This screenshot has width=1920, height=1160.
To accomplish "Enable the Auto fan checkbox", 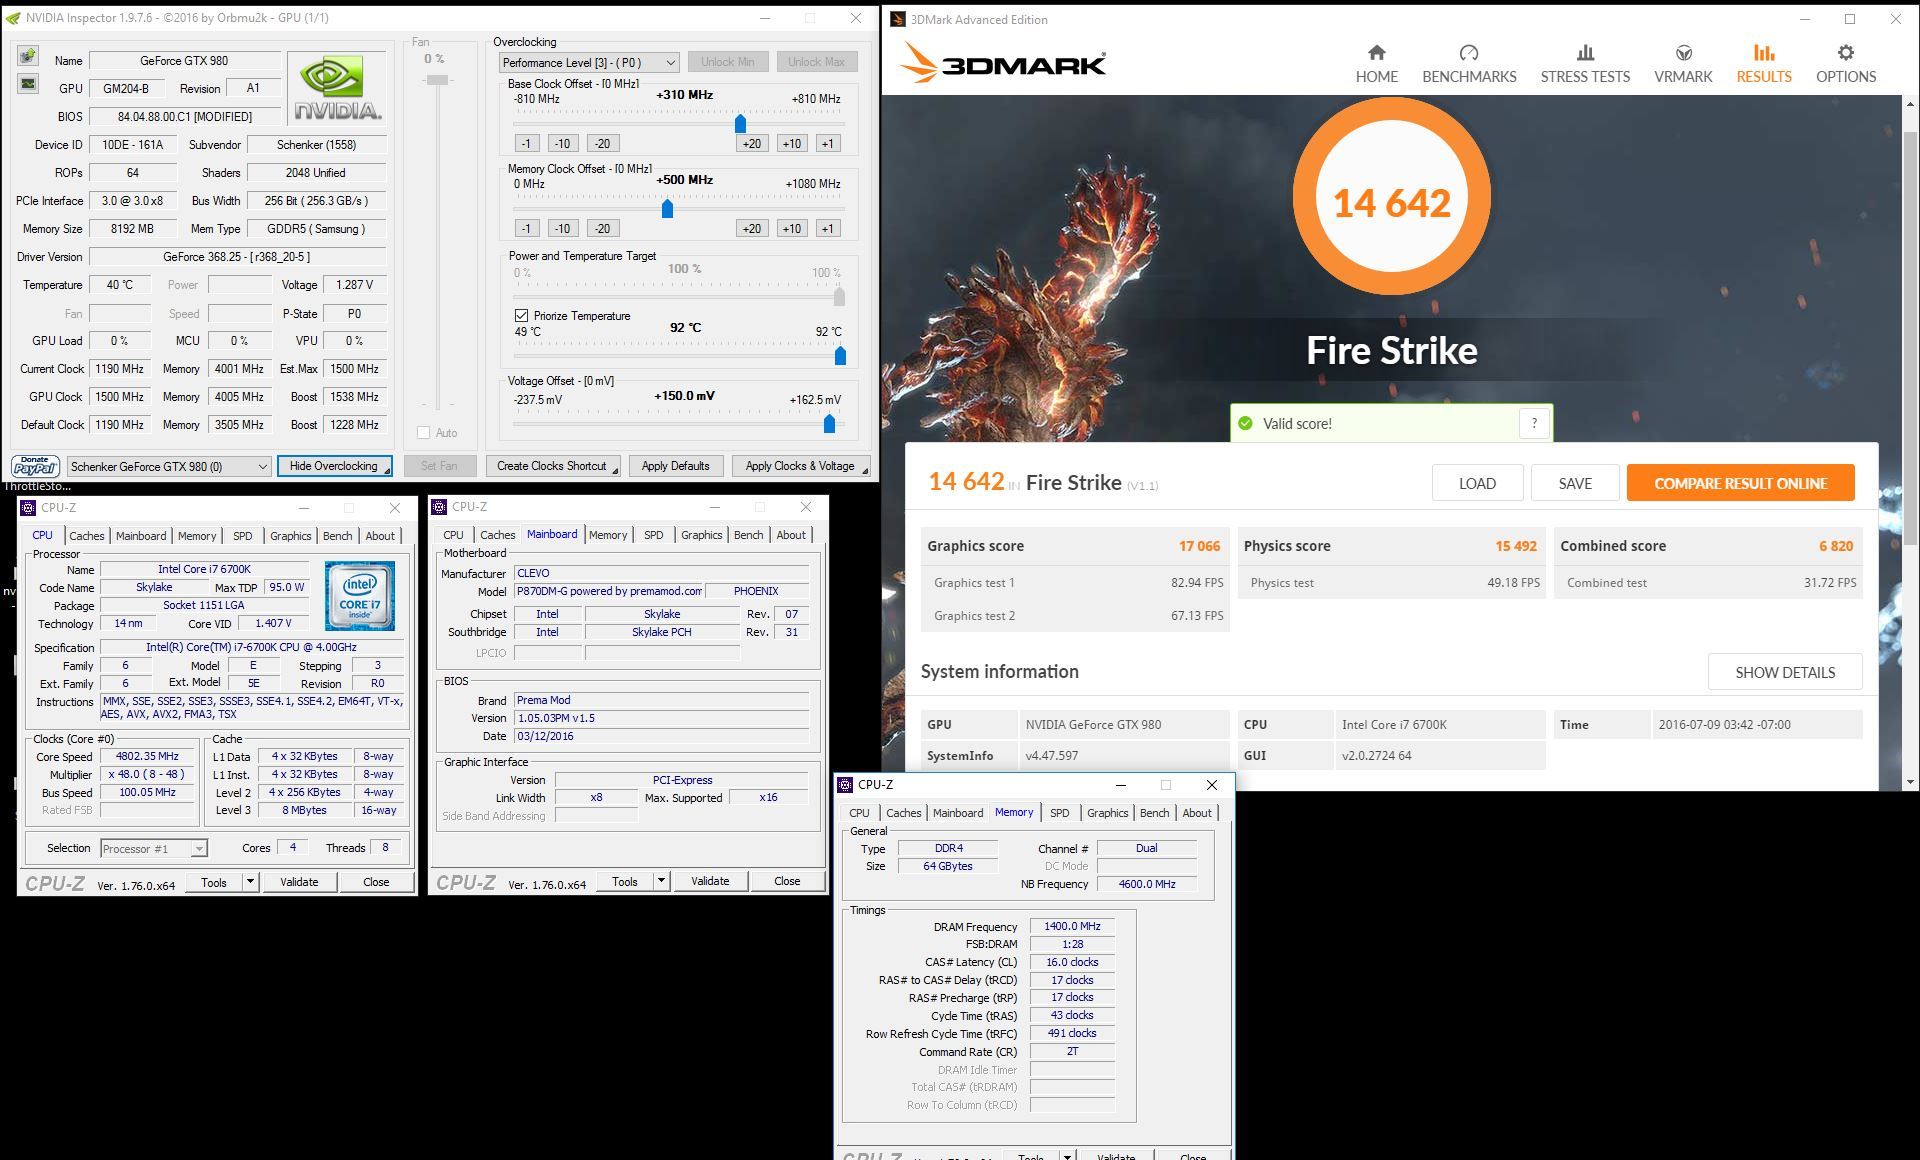I will 424,433.
